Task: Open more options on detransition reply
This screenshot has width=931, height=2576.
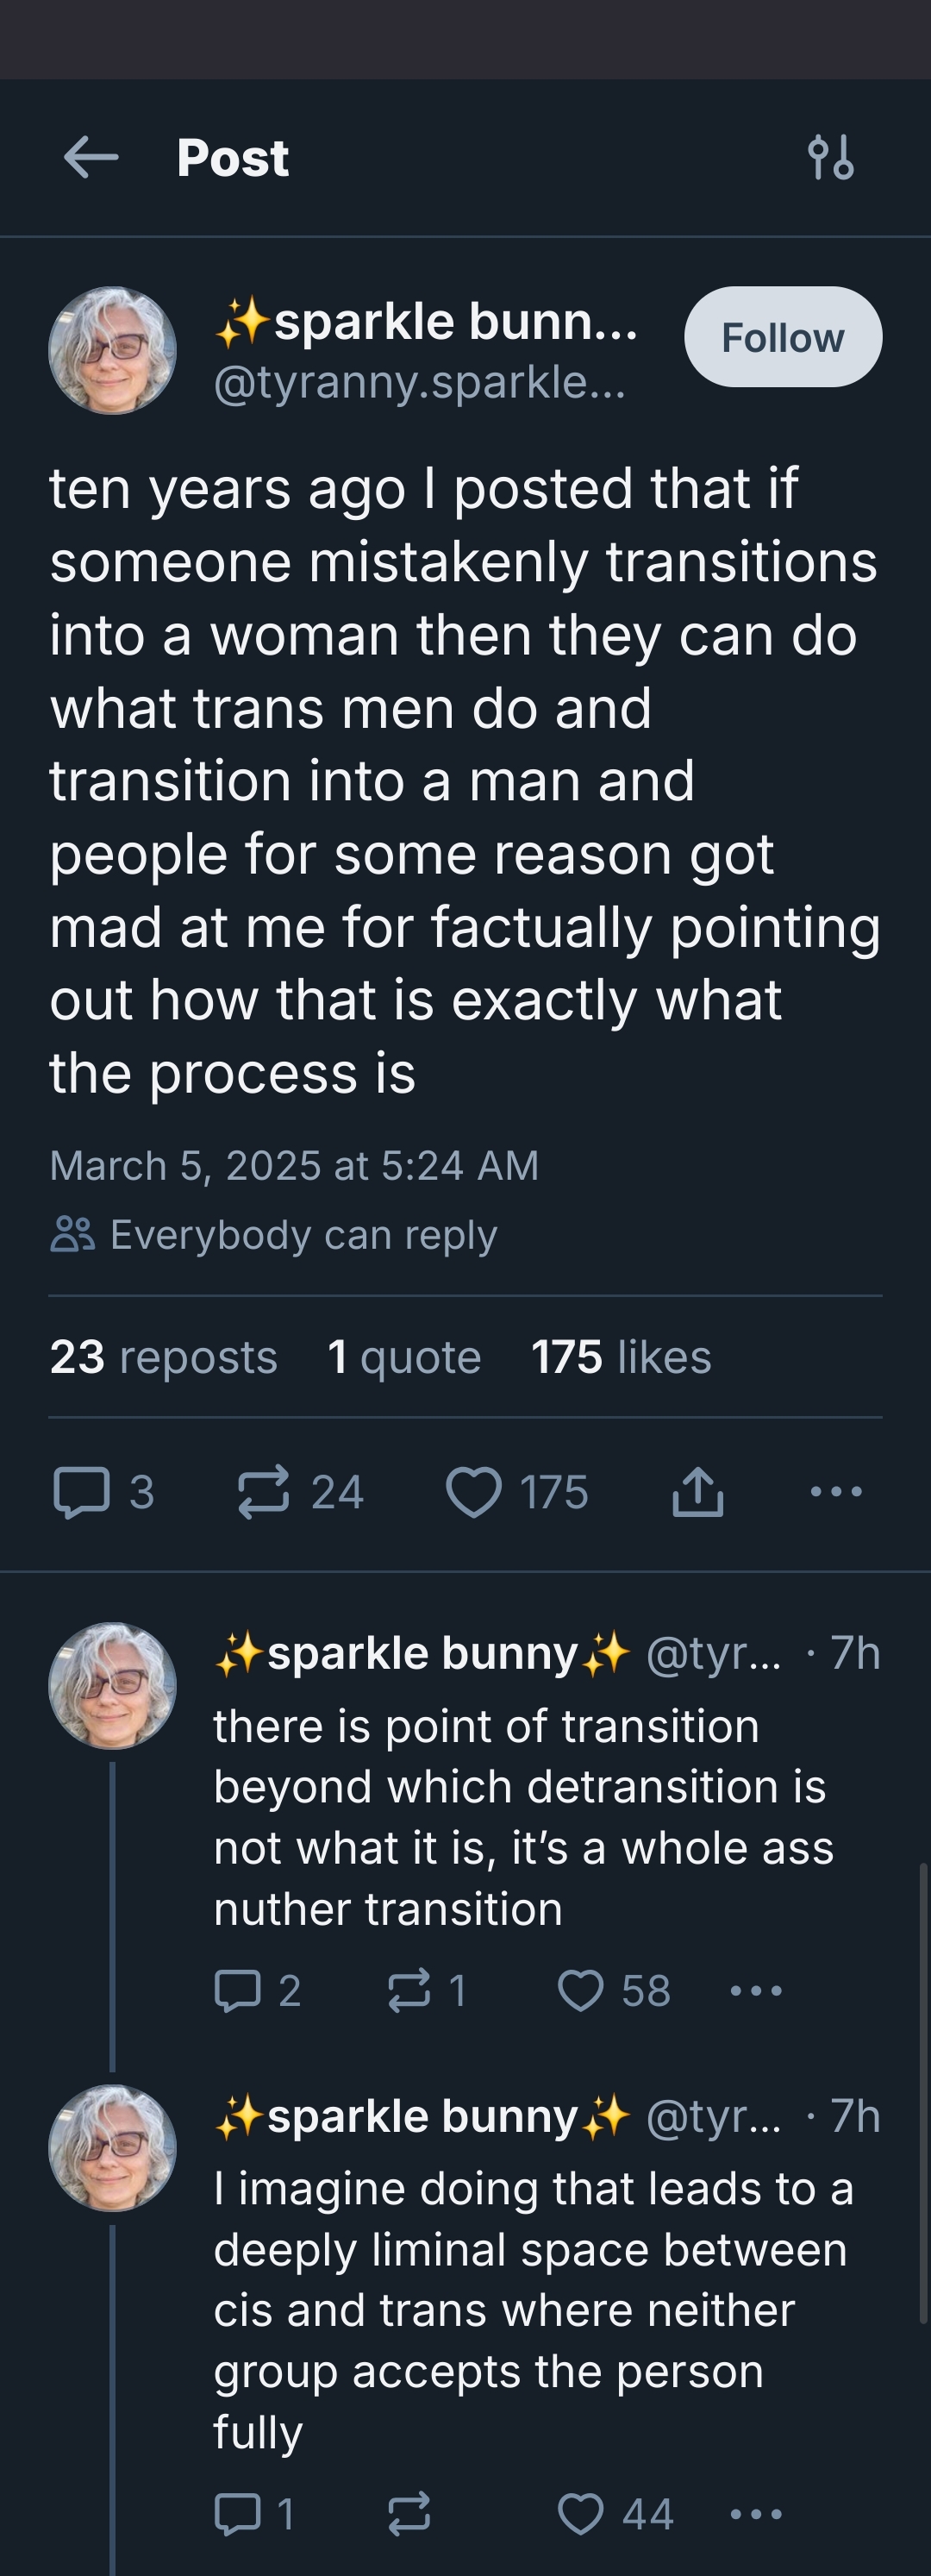Action: click(756, 1990)
